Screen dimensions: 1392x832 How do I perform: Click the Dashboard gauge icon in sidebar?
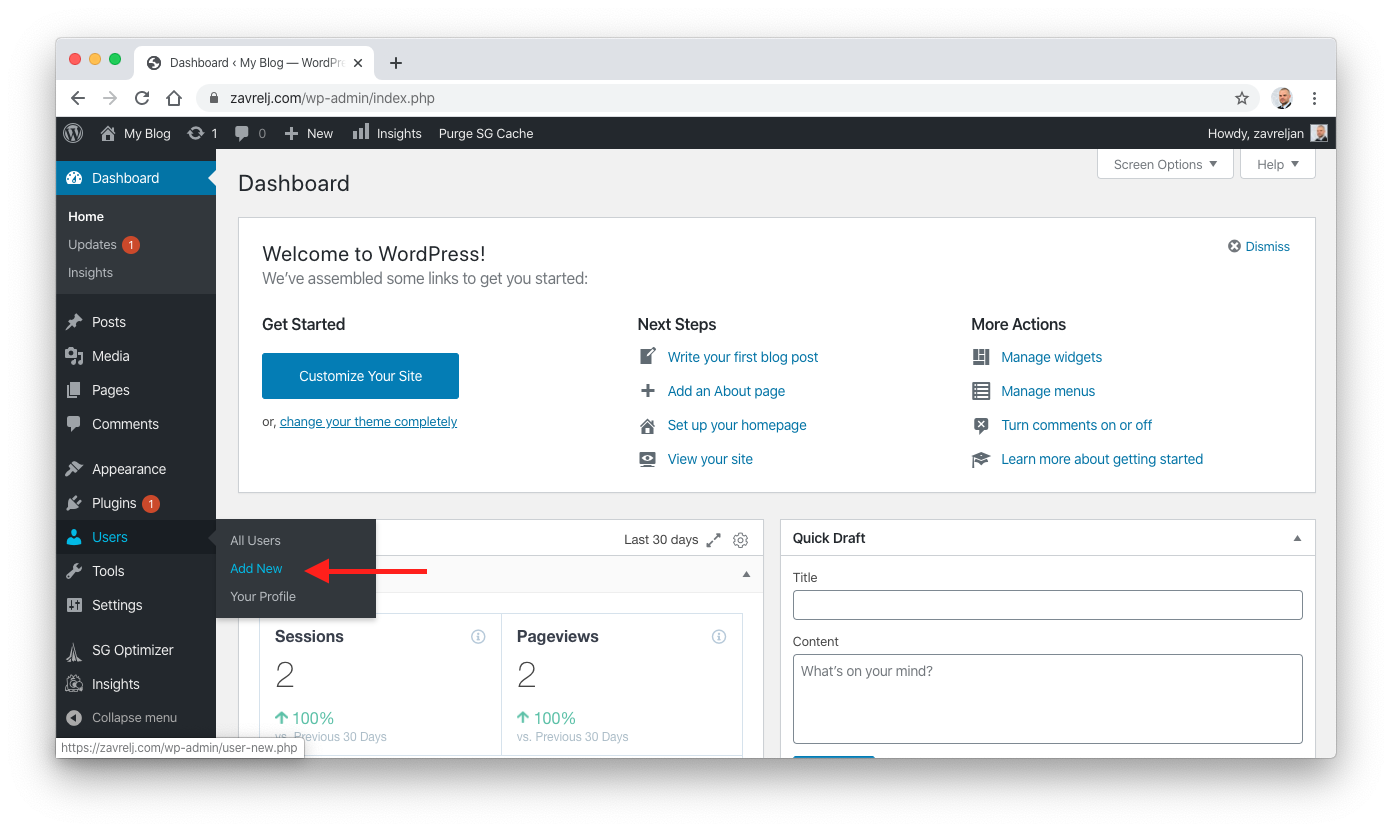coord(74,178)
